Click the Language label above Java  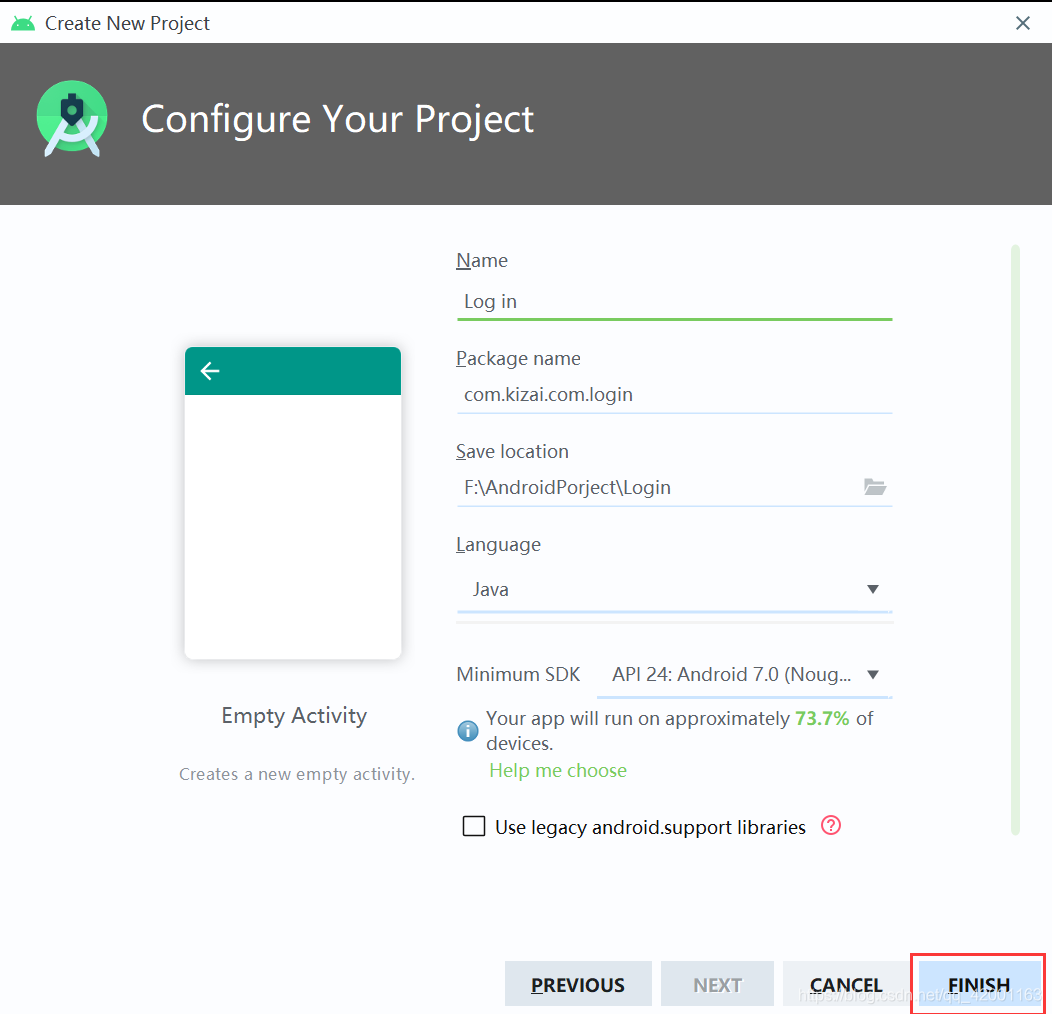(498, 544)
